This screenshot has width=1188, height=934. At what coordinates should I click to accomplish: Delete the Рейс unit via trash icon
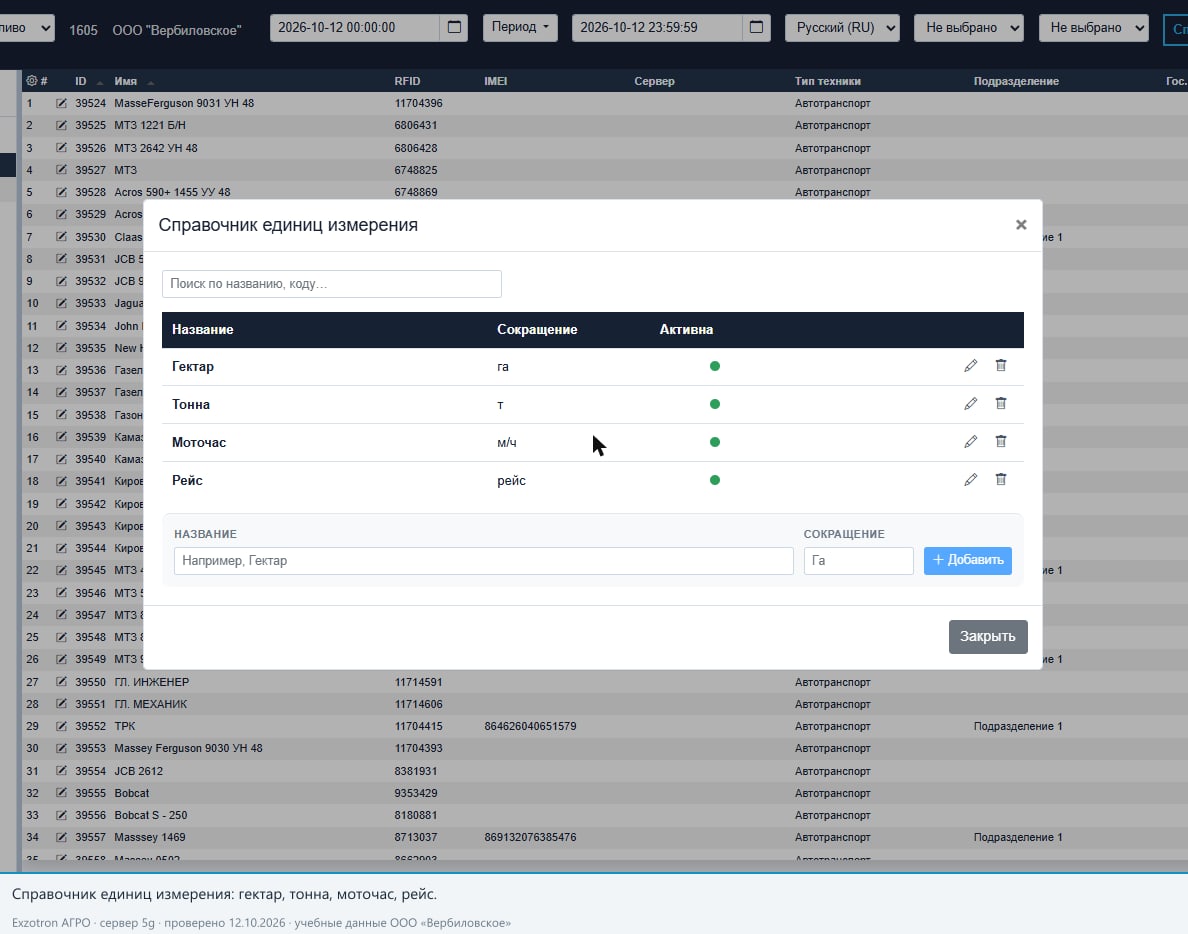pyautogui.click(x=1001, y=479)
